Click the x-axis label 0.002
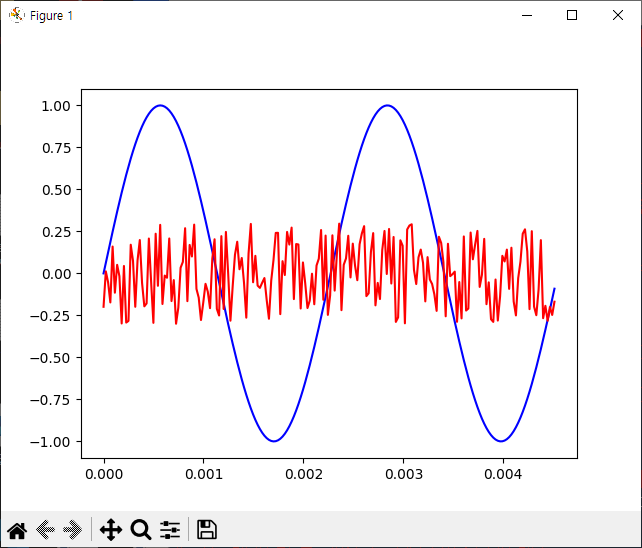642x548 pixels. [304, 474]
